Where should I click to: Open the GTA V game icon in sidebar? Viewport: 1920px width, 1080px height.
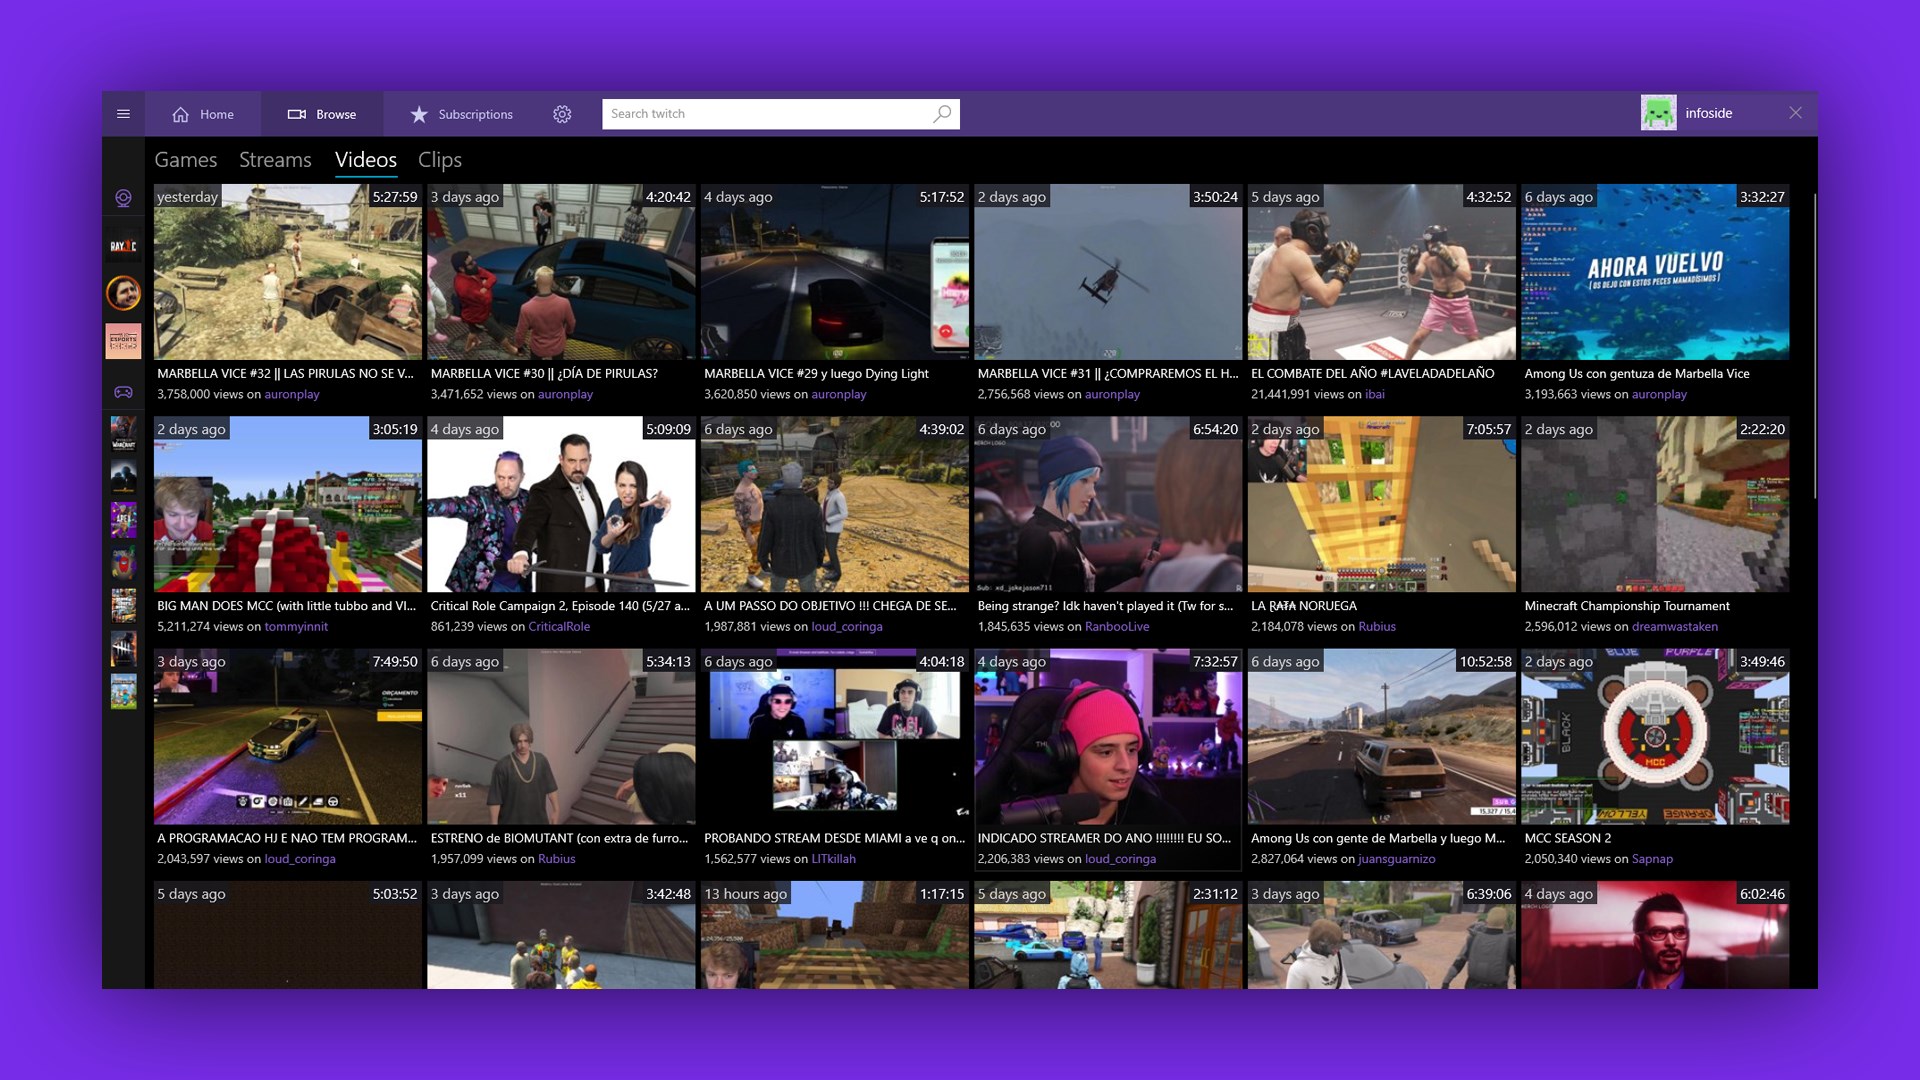[x=124, y=605]
